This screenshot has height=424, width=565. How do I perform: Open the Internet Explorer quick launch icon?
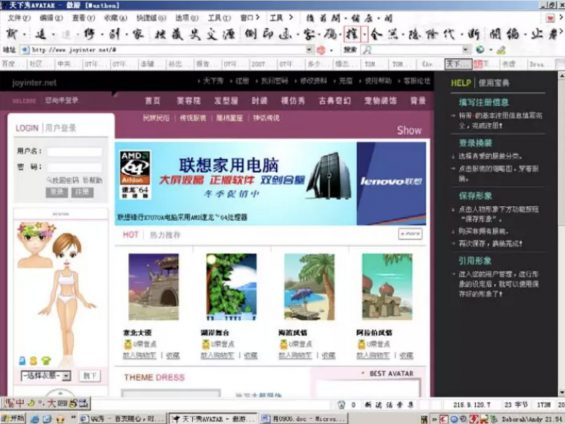pyautogui.click(x=35, y=419)
